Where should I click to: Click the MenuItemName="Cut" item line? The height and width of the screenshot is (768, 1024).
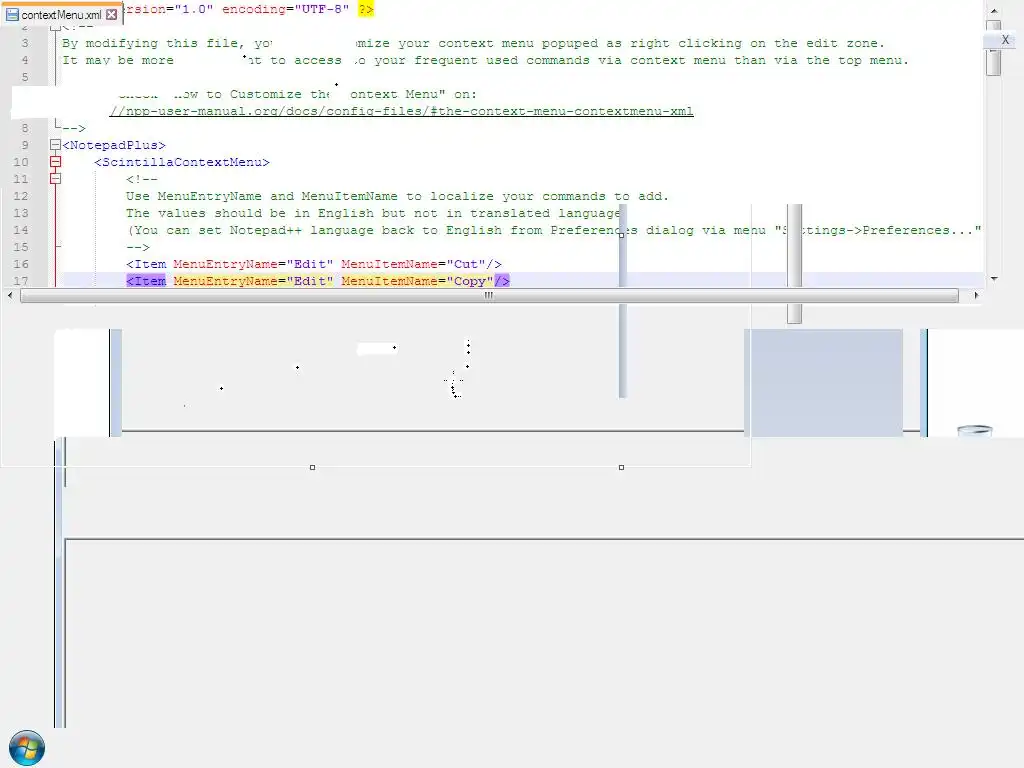[313, 264]
